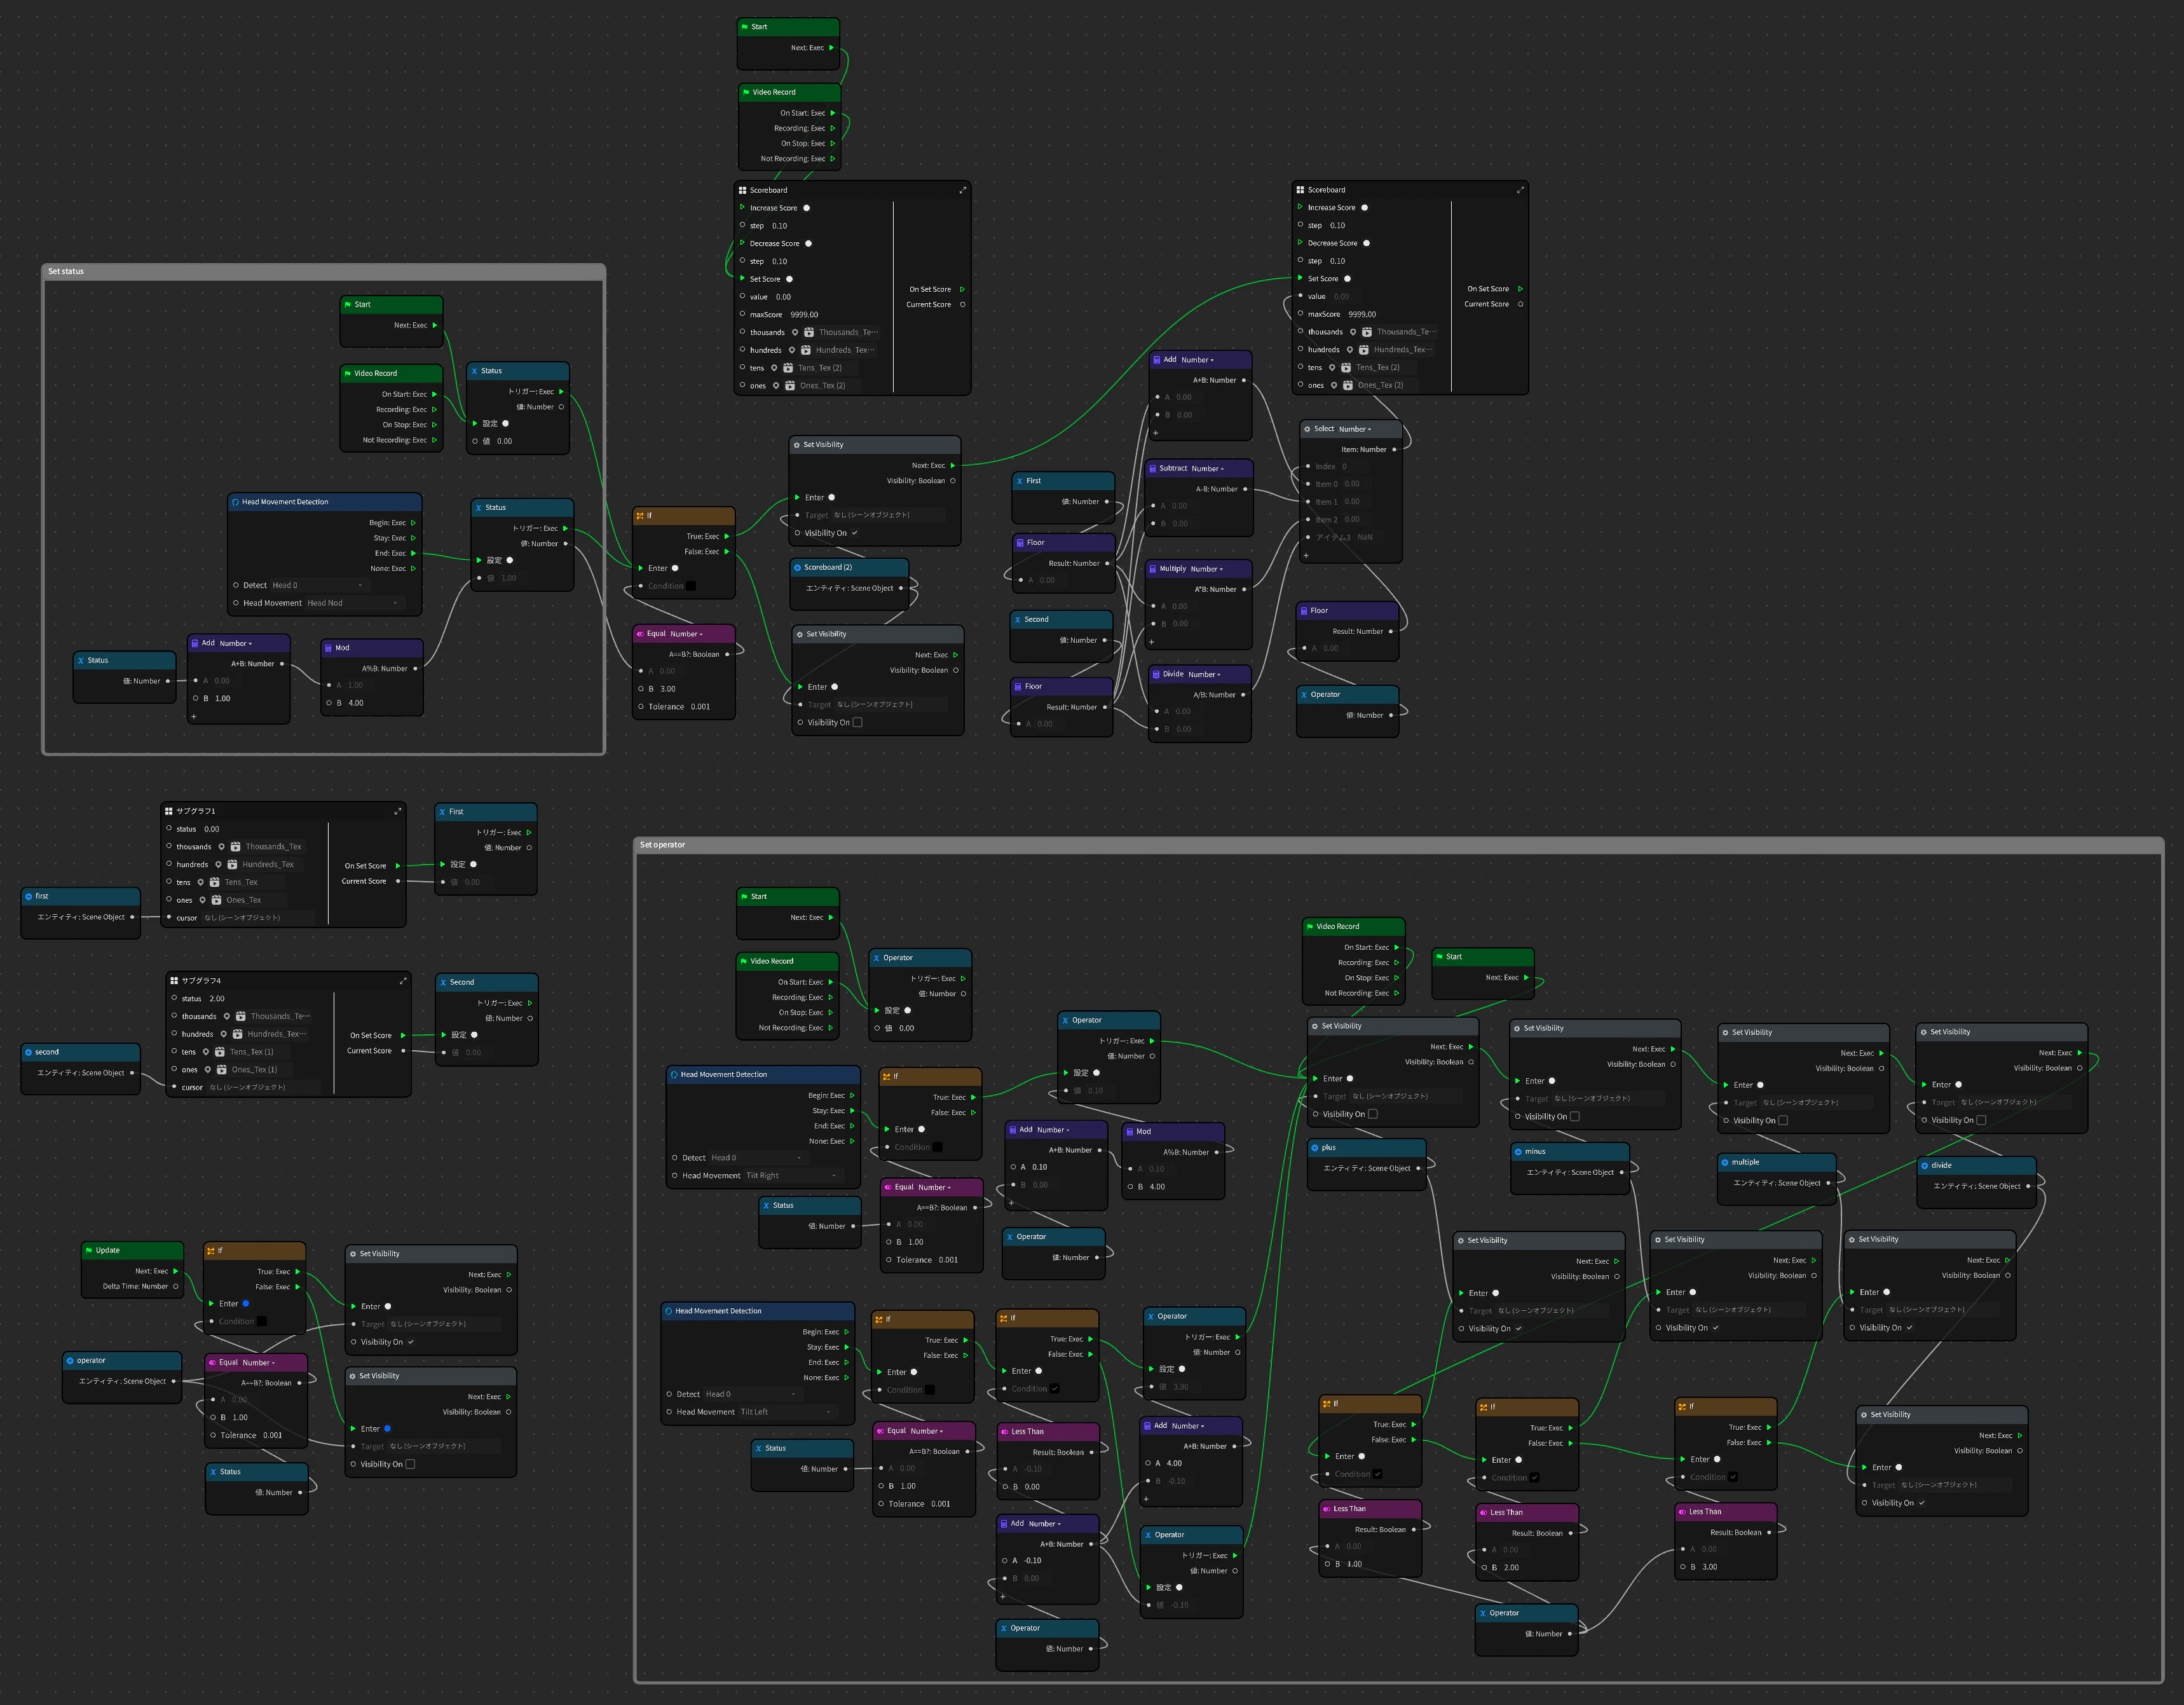Click the A value -0.10 in the Add node
Image resolution: width=2184 pixels, height=1705 pixels.
pos(1033,1561)
